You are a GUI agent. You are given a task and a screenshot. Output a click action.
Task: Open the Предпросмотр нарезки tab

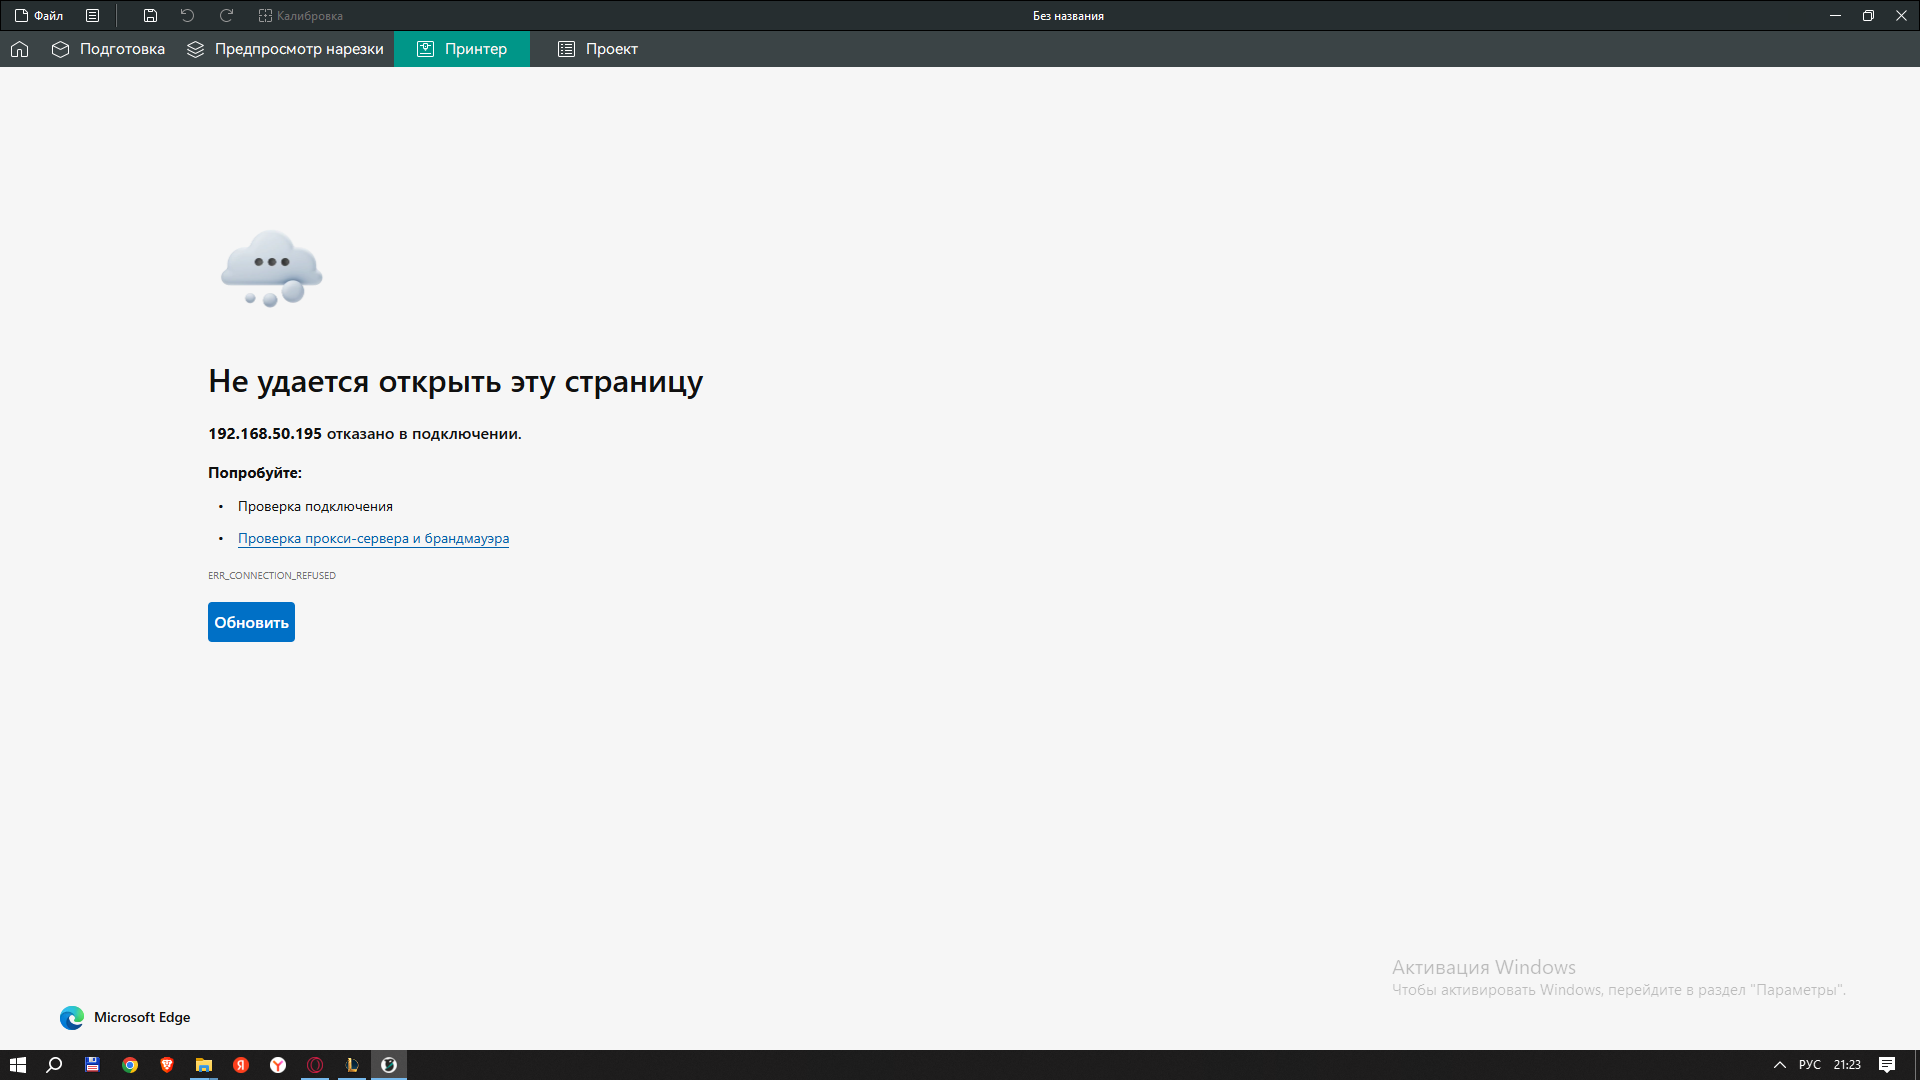click(x=285, y=49)
